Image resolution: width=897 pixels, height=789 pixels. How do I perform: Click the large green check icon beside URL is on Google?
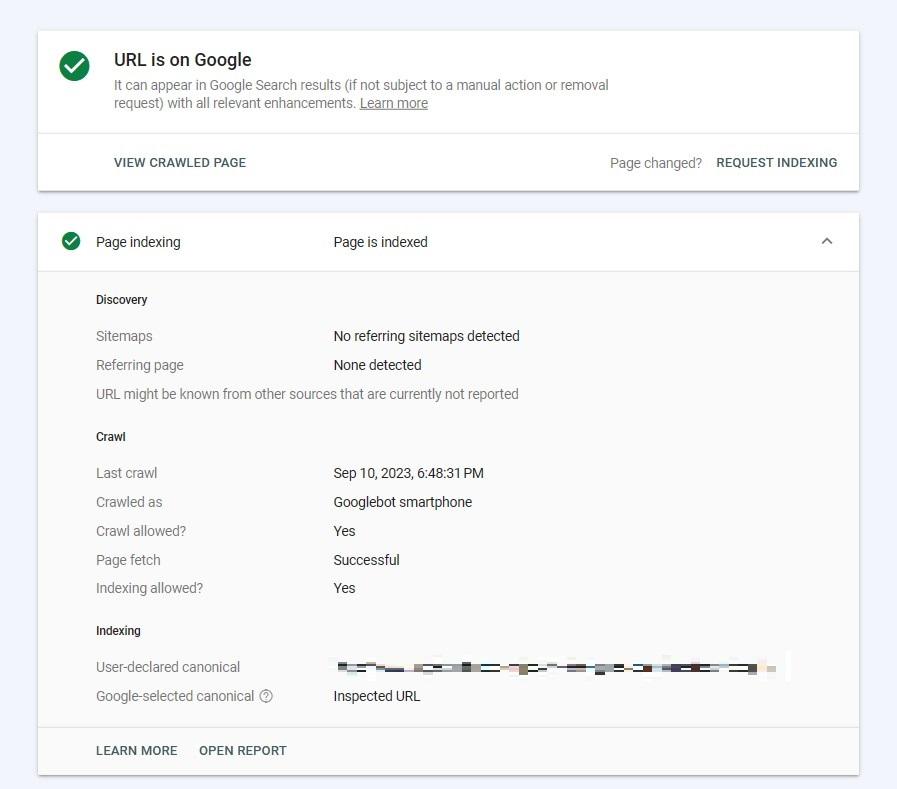click(x=74, y=66)
